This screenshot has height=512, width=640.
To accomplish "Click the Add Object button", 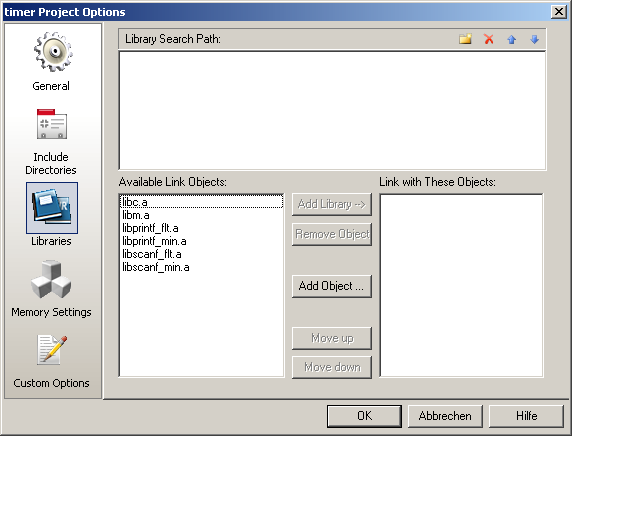I will tap(332, 286).
